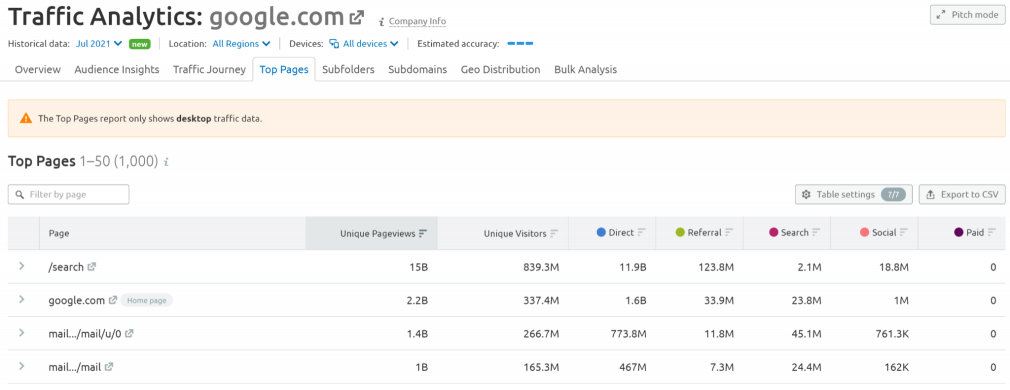Open google.com row external link icon

(x=113, y=300)
